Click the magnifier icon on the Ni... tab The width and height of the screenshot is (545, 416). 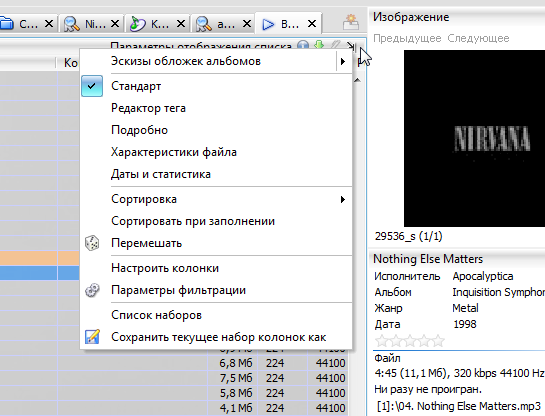72,24
